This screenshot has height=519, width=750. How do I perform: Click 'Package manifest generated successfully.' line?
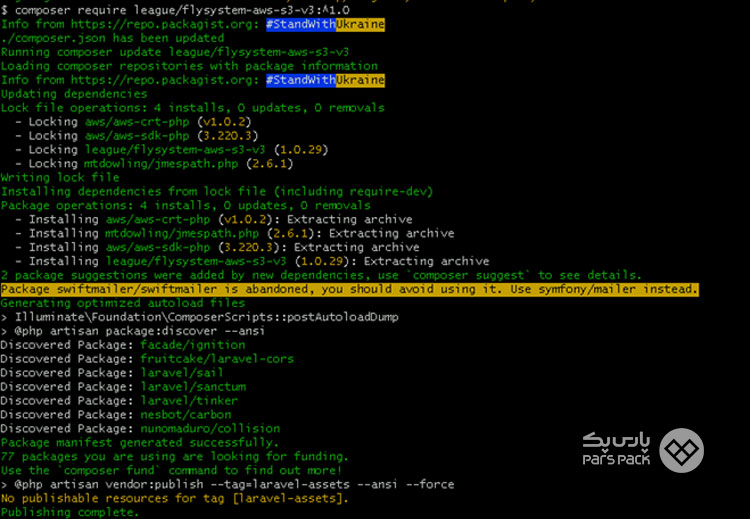tap(140, 442)
